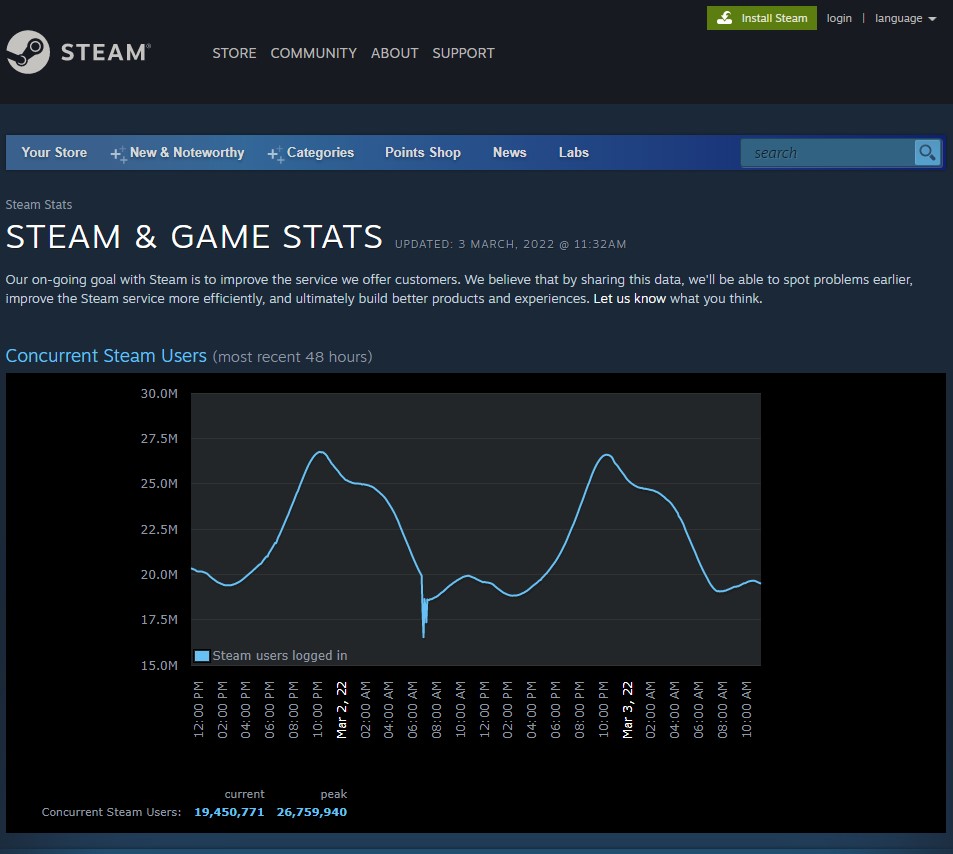This screenshot has height=854, width=953.
Task: Click the updated timestamp text
Action: click(511, 244)
